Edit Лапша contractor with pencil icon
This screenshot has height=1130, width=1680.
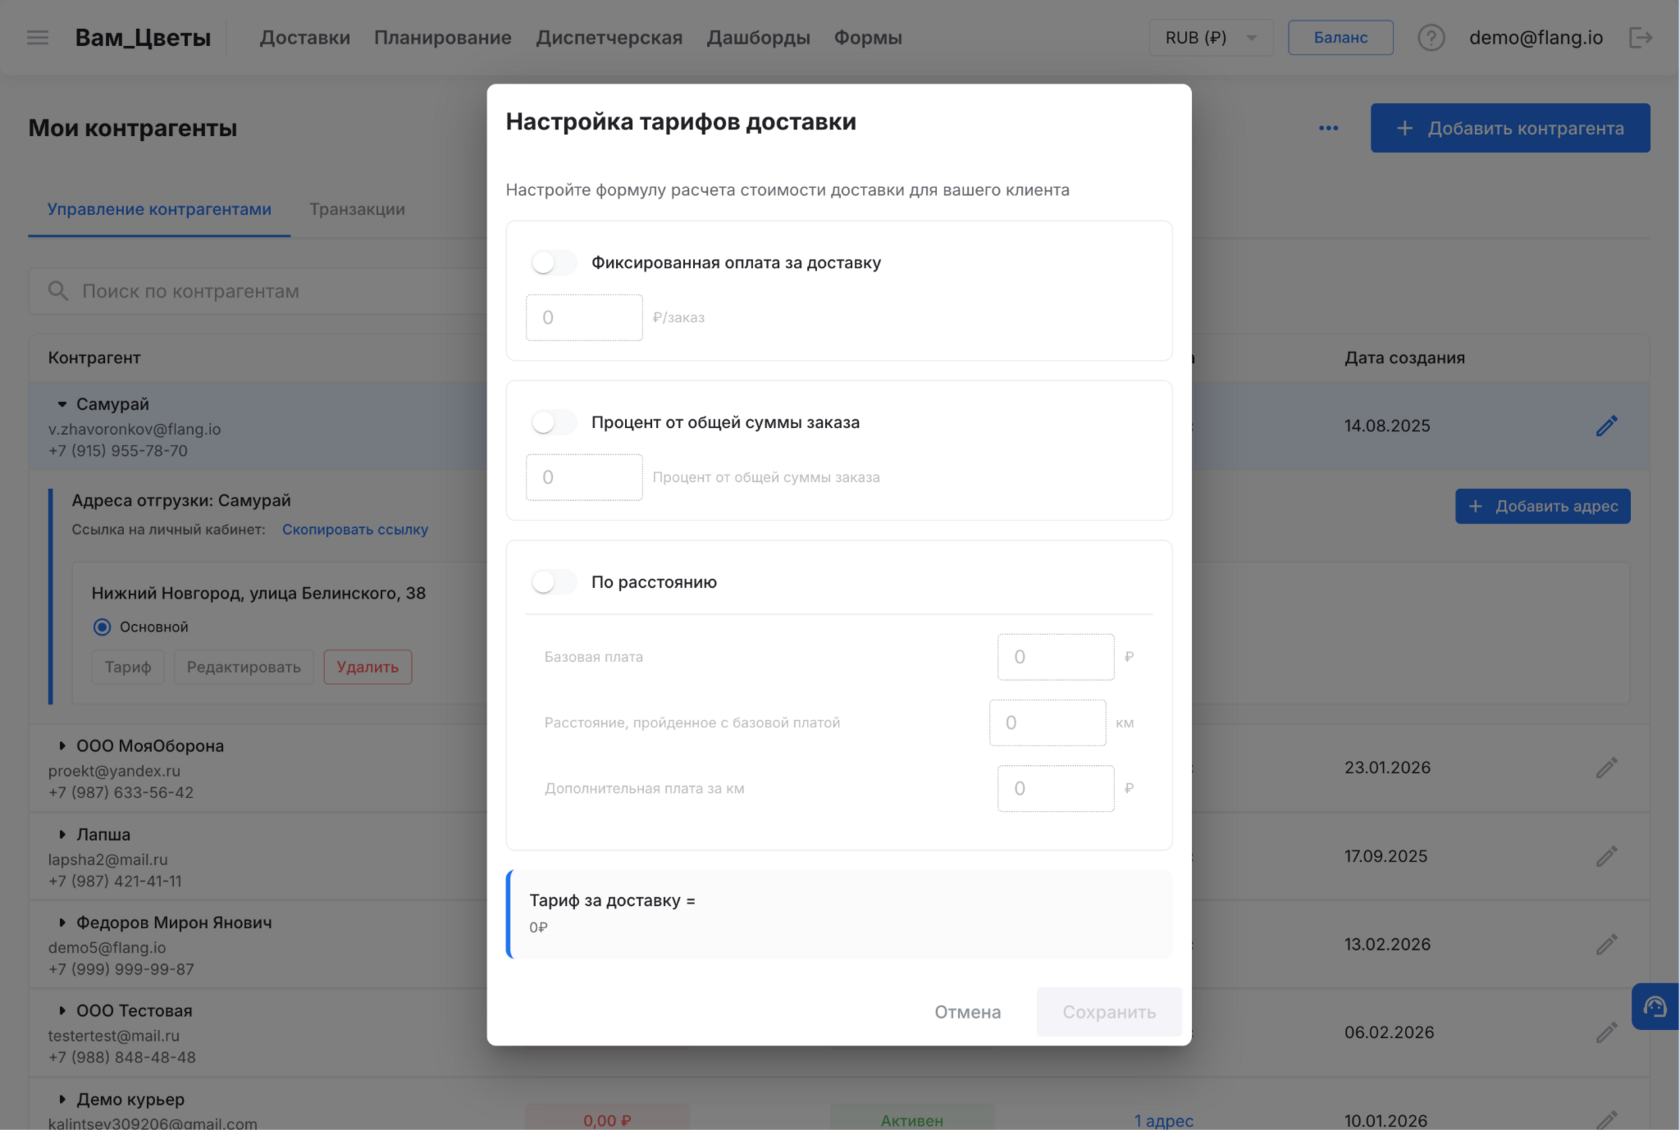(x=1607, y=856)
